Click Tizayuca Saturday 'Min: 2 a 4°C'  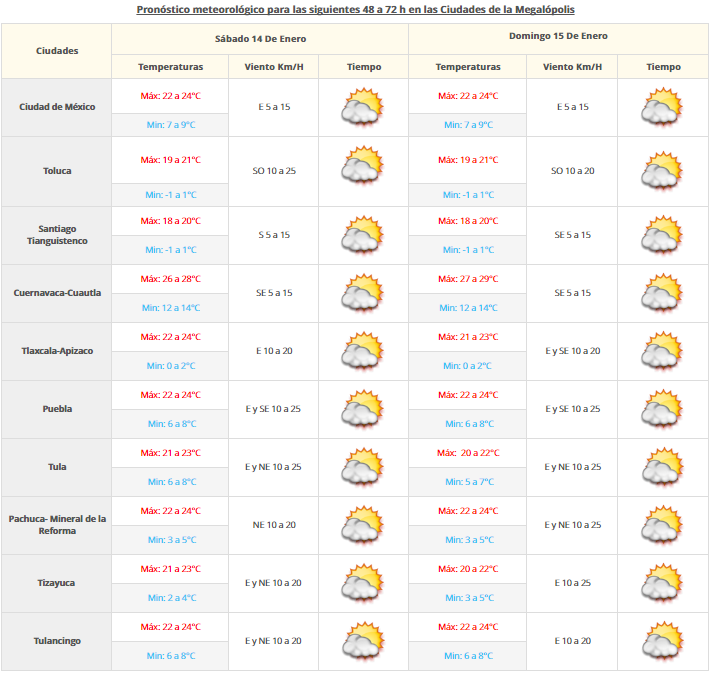(x=172, y=598)
